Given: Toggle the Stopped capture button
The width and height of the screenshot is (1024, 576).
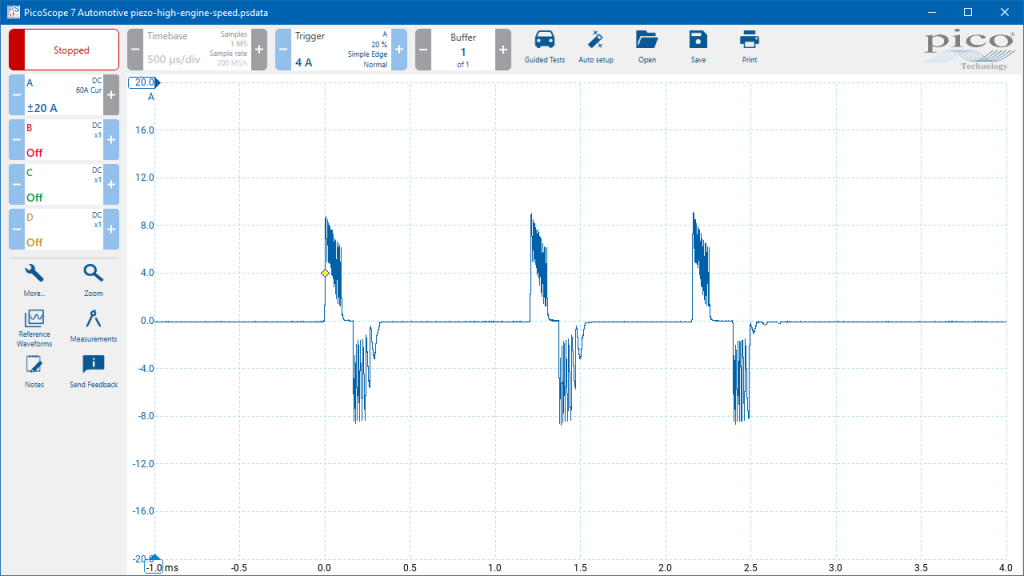Looking at the screenshot, I should 64,50.
